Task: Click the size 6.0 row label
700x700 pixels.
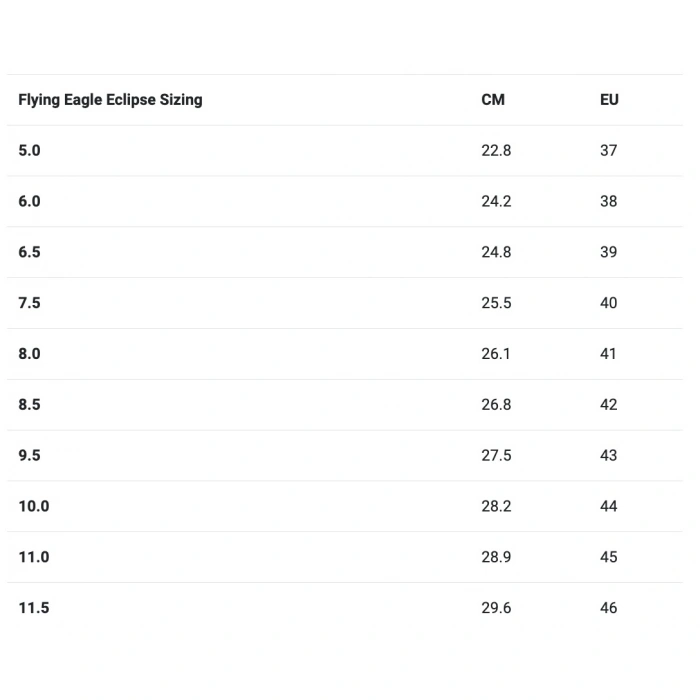Action: 29,201
